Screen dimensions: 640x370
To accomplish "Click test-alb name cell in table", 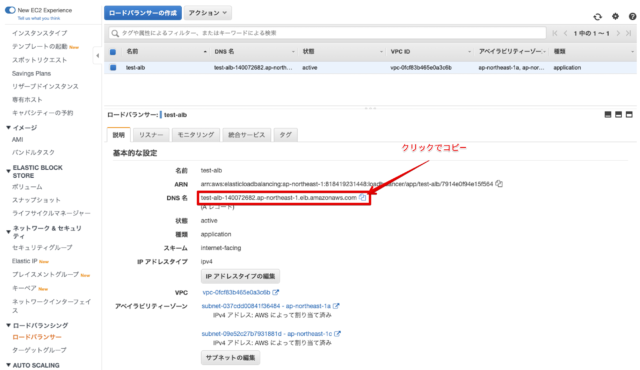I will click(136, 68).
